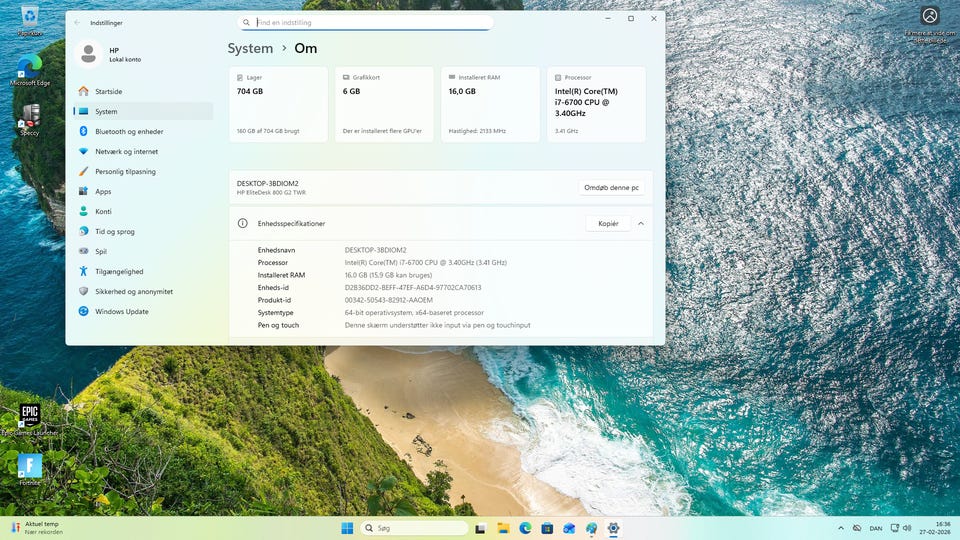This screenshot has width=960, height=540.
Task: Open the Fortnite desktop shortcut
Action: (30, 466)
